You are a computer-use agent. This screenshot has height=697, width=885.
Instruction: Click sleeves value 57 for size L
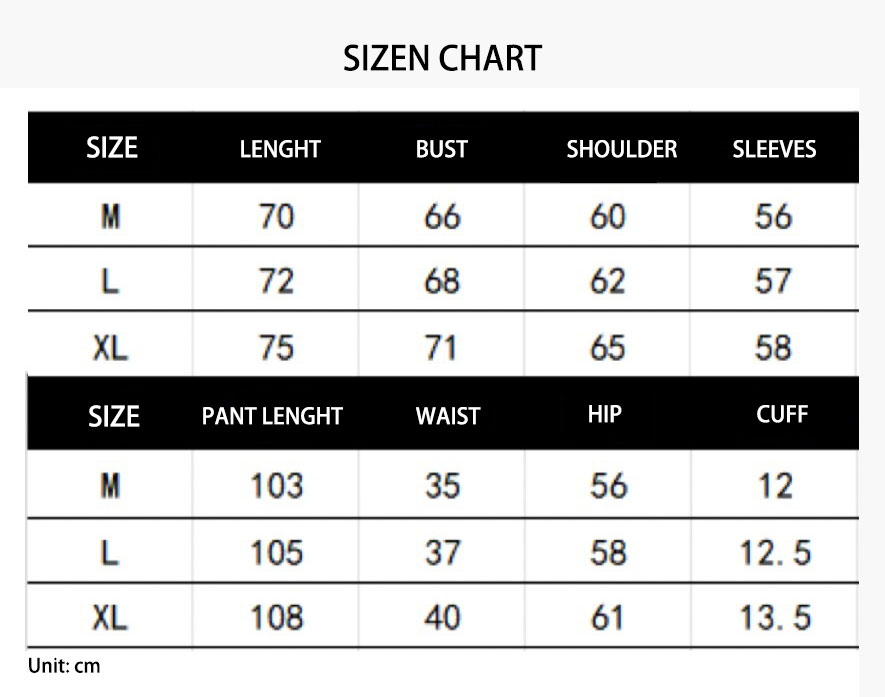coord(773,281)
